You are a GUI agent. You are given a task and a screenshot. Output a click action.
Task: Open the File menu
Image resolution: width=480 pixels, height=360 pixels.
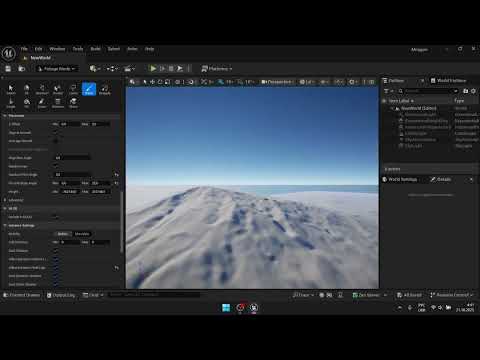pyautogui.click(x=24, y=49)
